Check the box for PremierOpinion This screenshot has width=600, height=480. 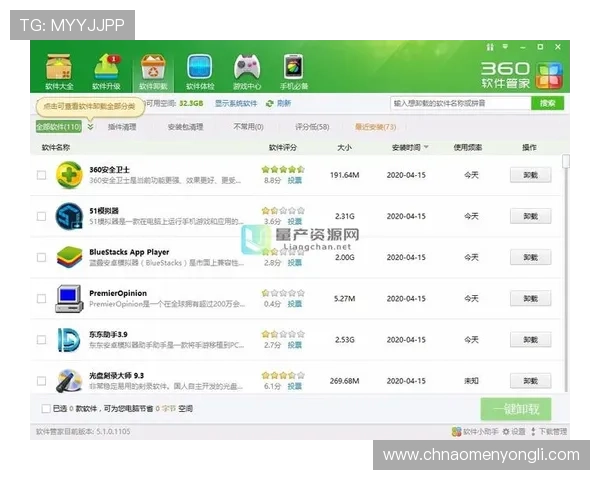coord(41,299)
